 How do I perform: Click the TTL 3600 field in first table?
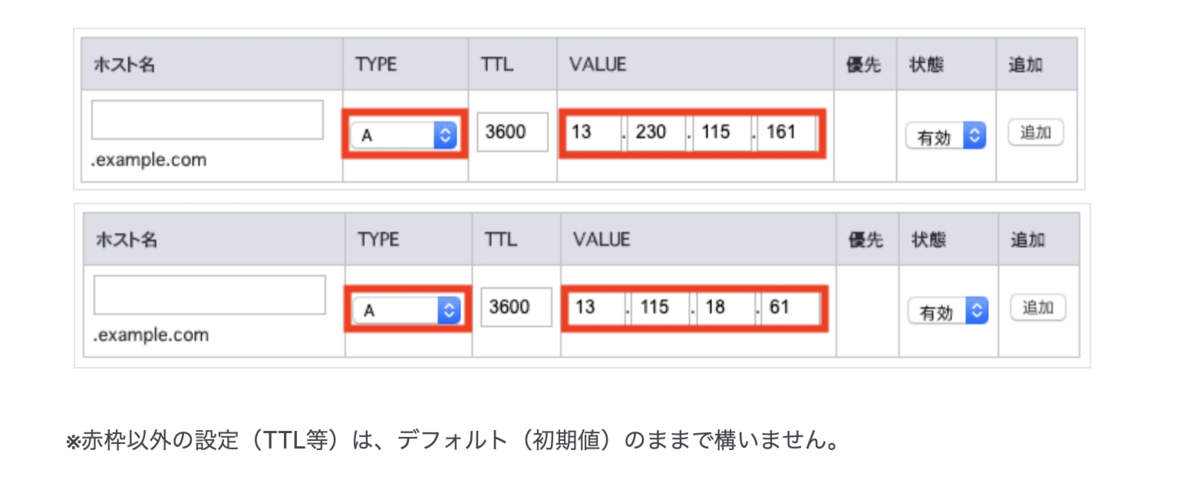click(513, 132)
